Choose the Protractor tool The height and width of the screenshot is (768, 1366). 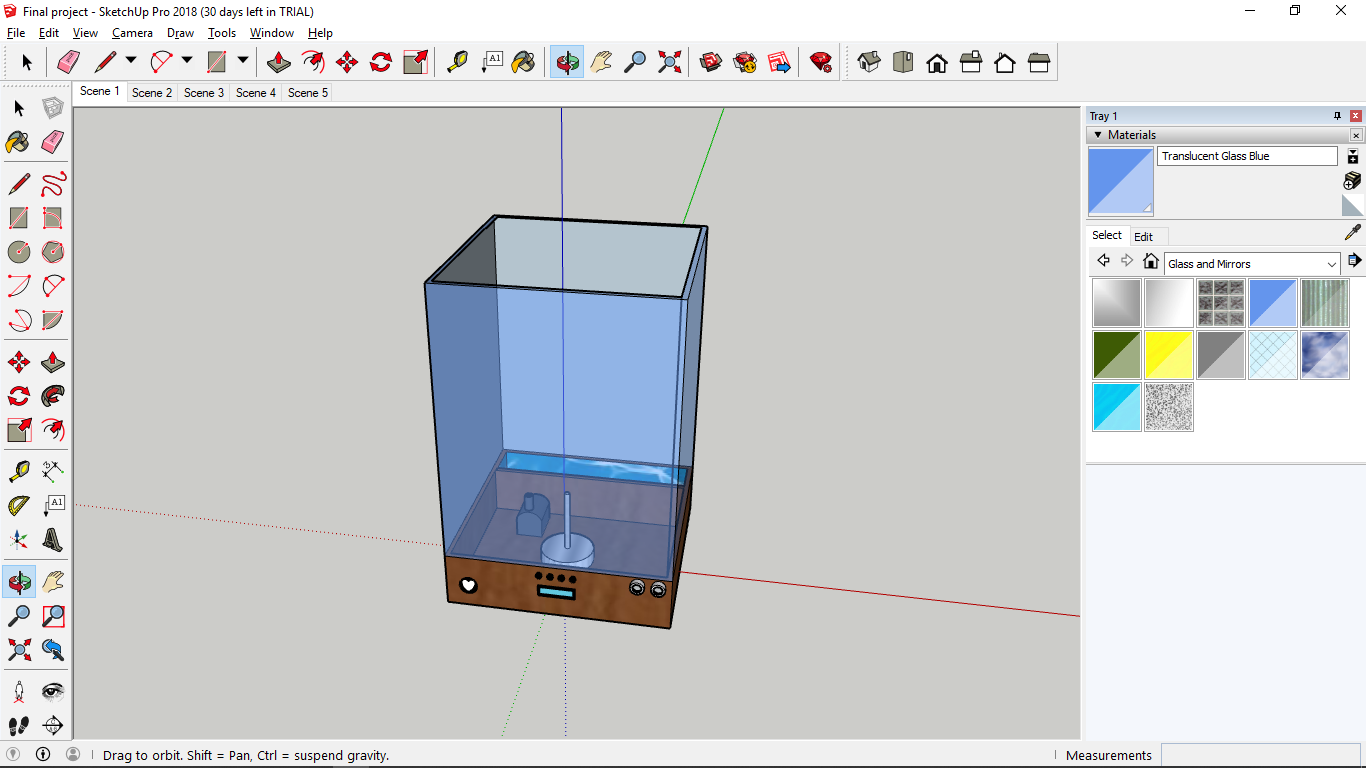pyautogui.click(x=19, y=505)
